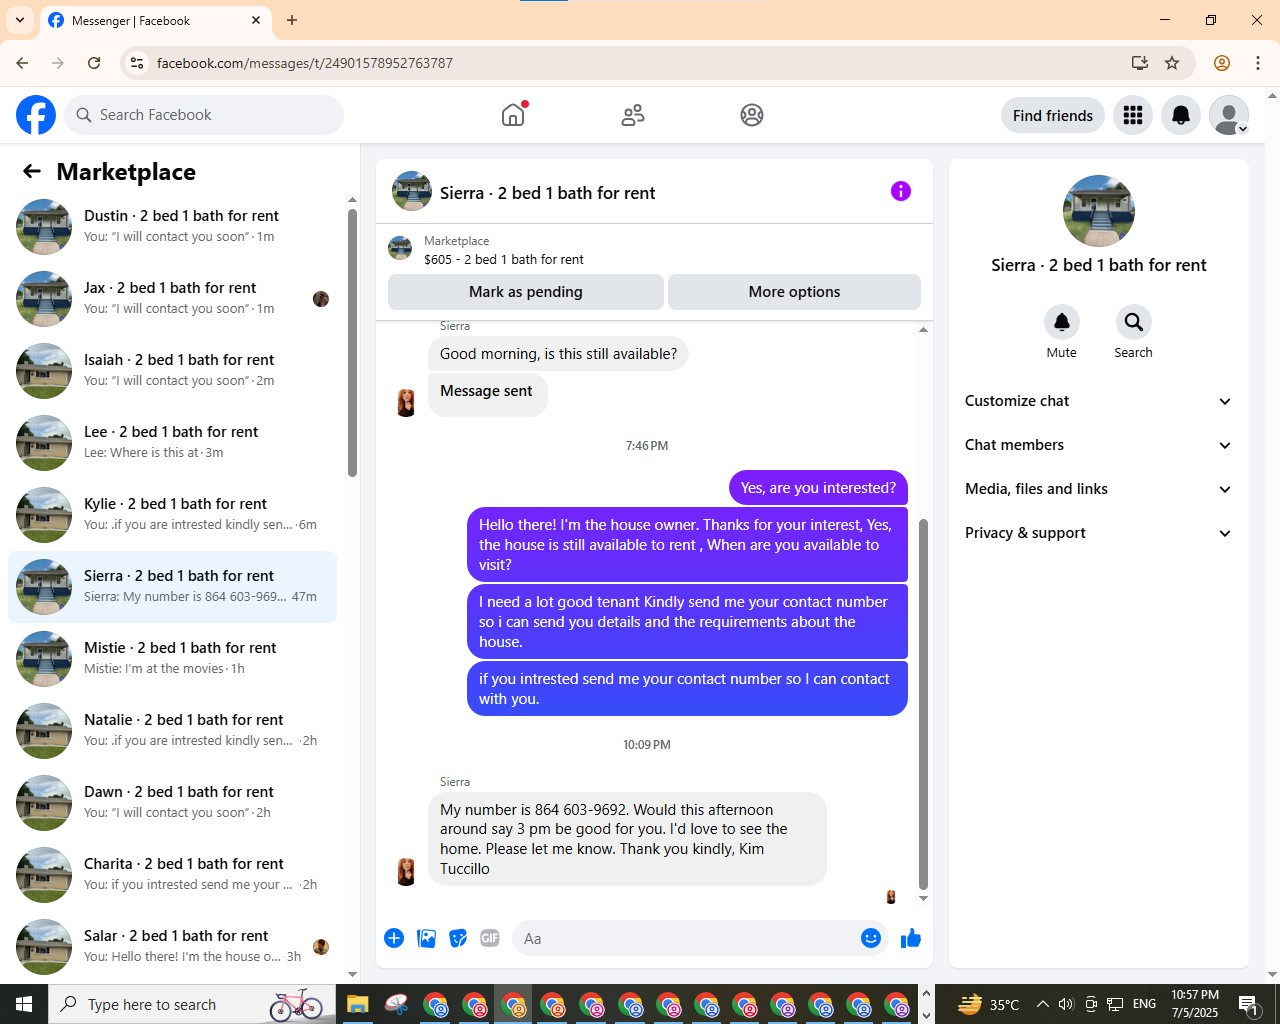Viewport: 1280px width, 1024px height.
Task: Open File Explorer from the taskbar
Action: click(358, 1004)
